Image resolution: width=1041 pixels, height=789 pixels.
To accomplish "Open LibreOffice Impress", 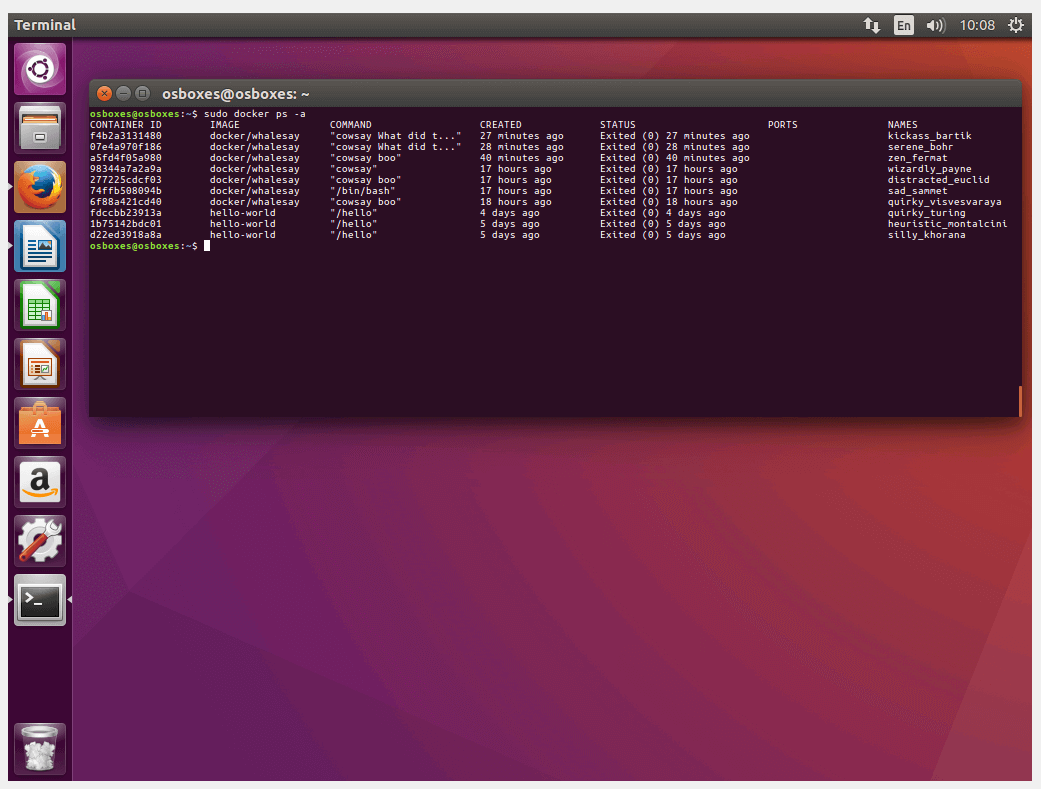I will pos(39,363).
